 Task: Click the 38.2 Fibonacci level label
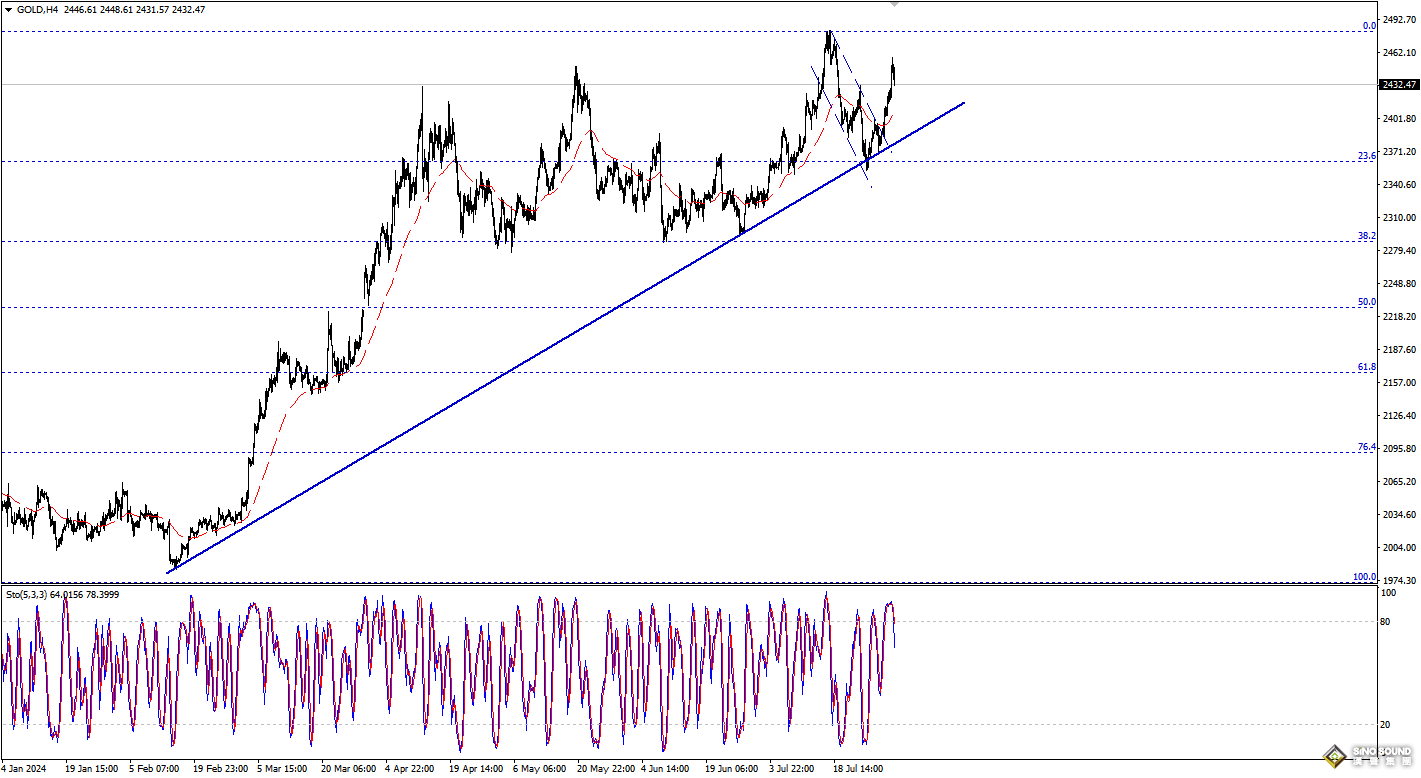click(1366, 236)
